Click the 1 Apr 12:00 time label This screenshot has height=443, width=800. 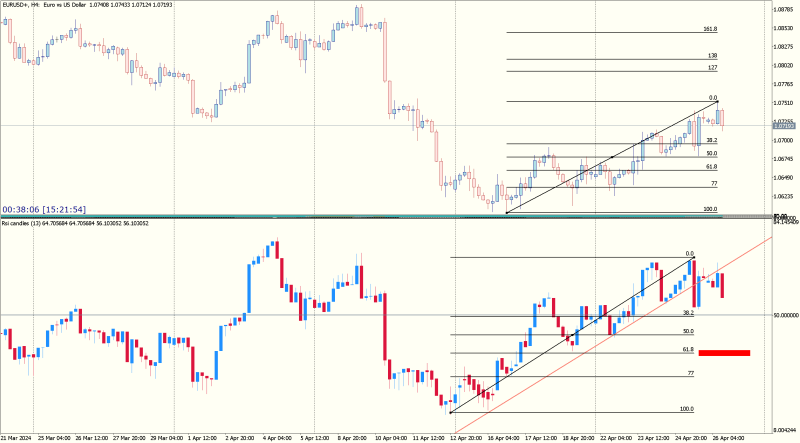click(x=203, y=438)
